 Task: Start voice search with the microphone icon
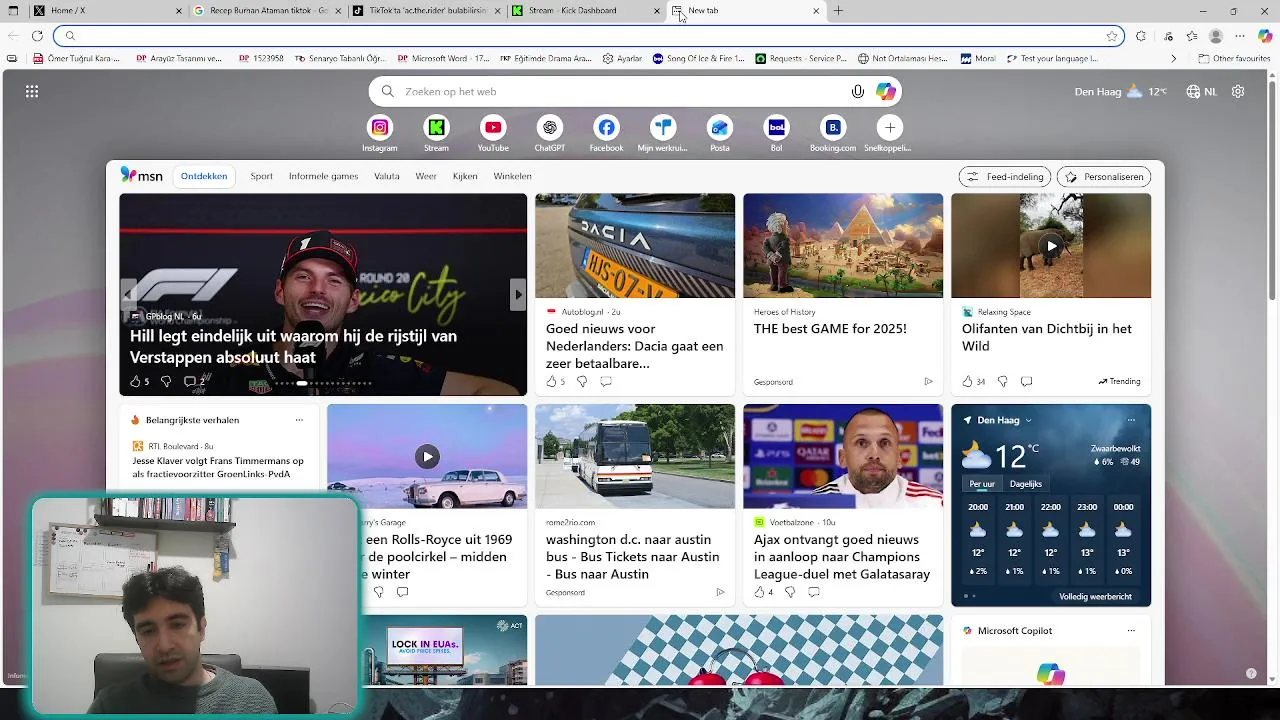[857, 92]
